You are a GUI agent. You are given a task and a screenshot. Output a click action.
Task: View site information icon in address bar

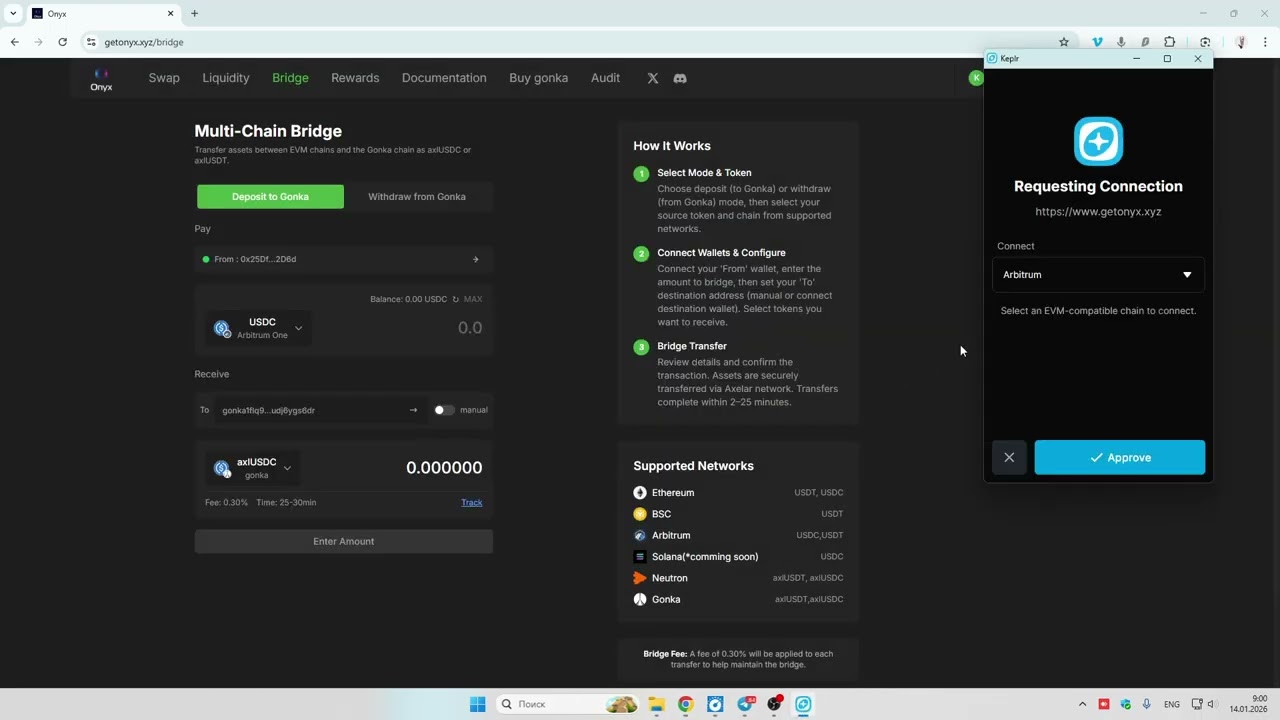coord(91,42)
